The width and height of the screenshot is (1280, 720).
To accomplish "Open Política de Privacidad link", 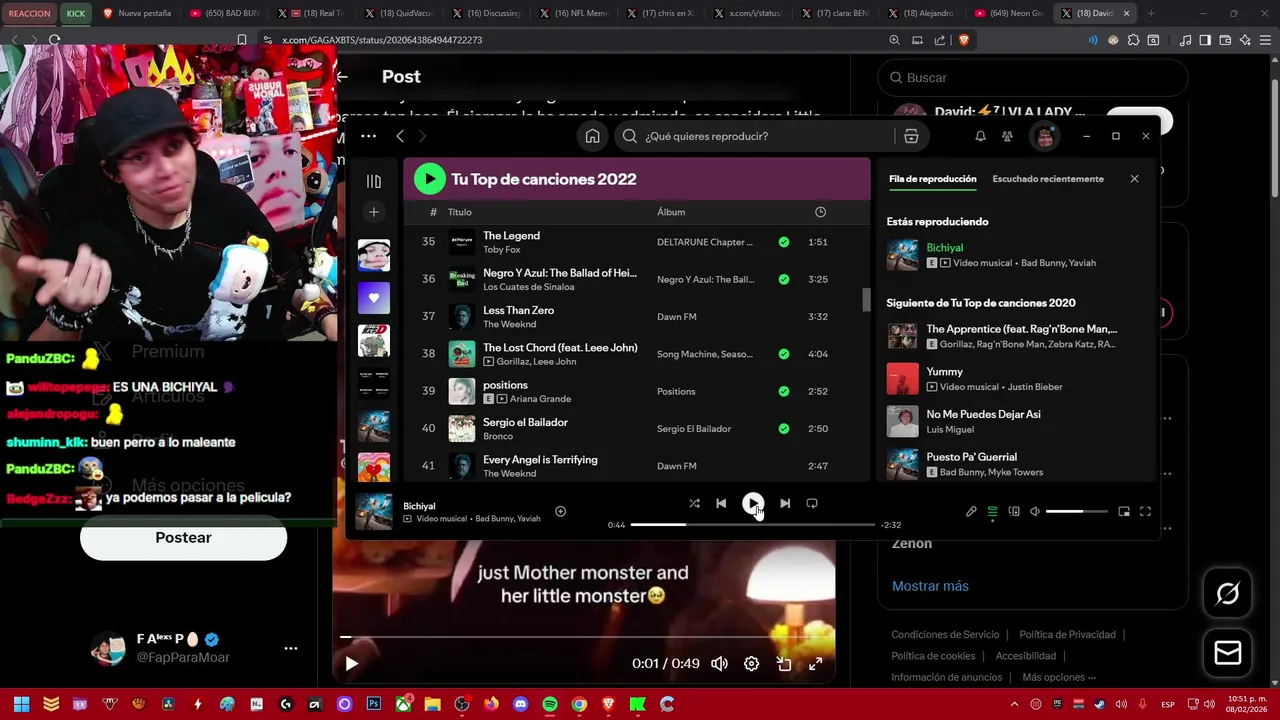I will tap(1067, 635).
